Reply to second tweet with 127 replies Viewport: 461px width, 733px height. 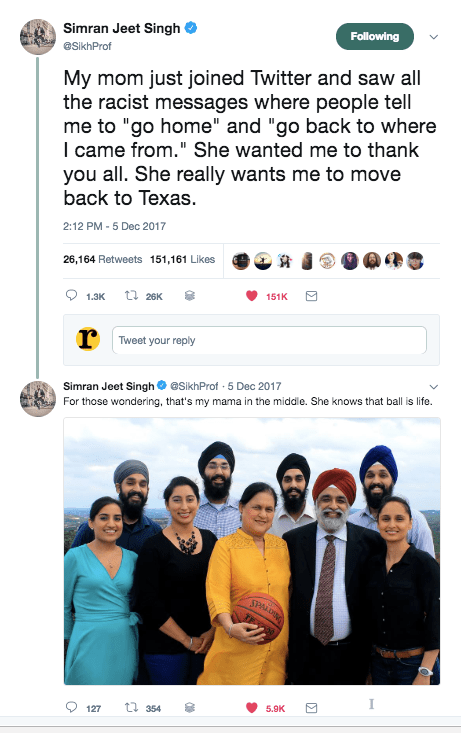coord(71,707)
